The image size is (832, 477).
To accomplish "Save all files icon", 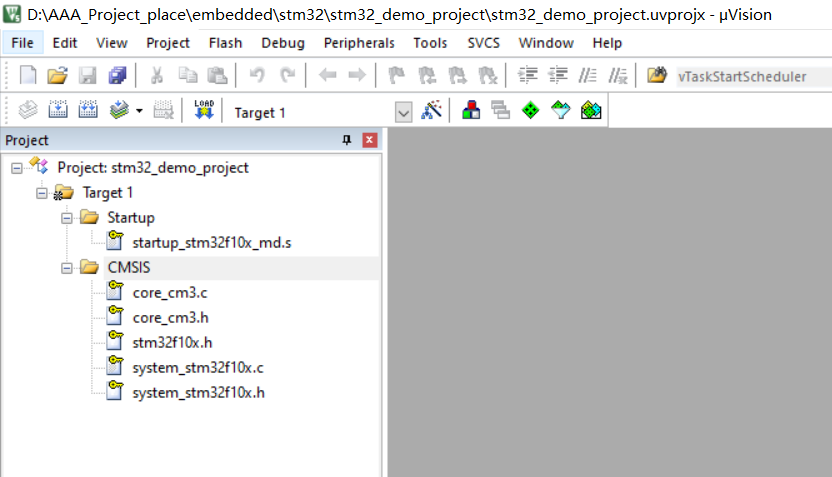I will pos(118,75).
